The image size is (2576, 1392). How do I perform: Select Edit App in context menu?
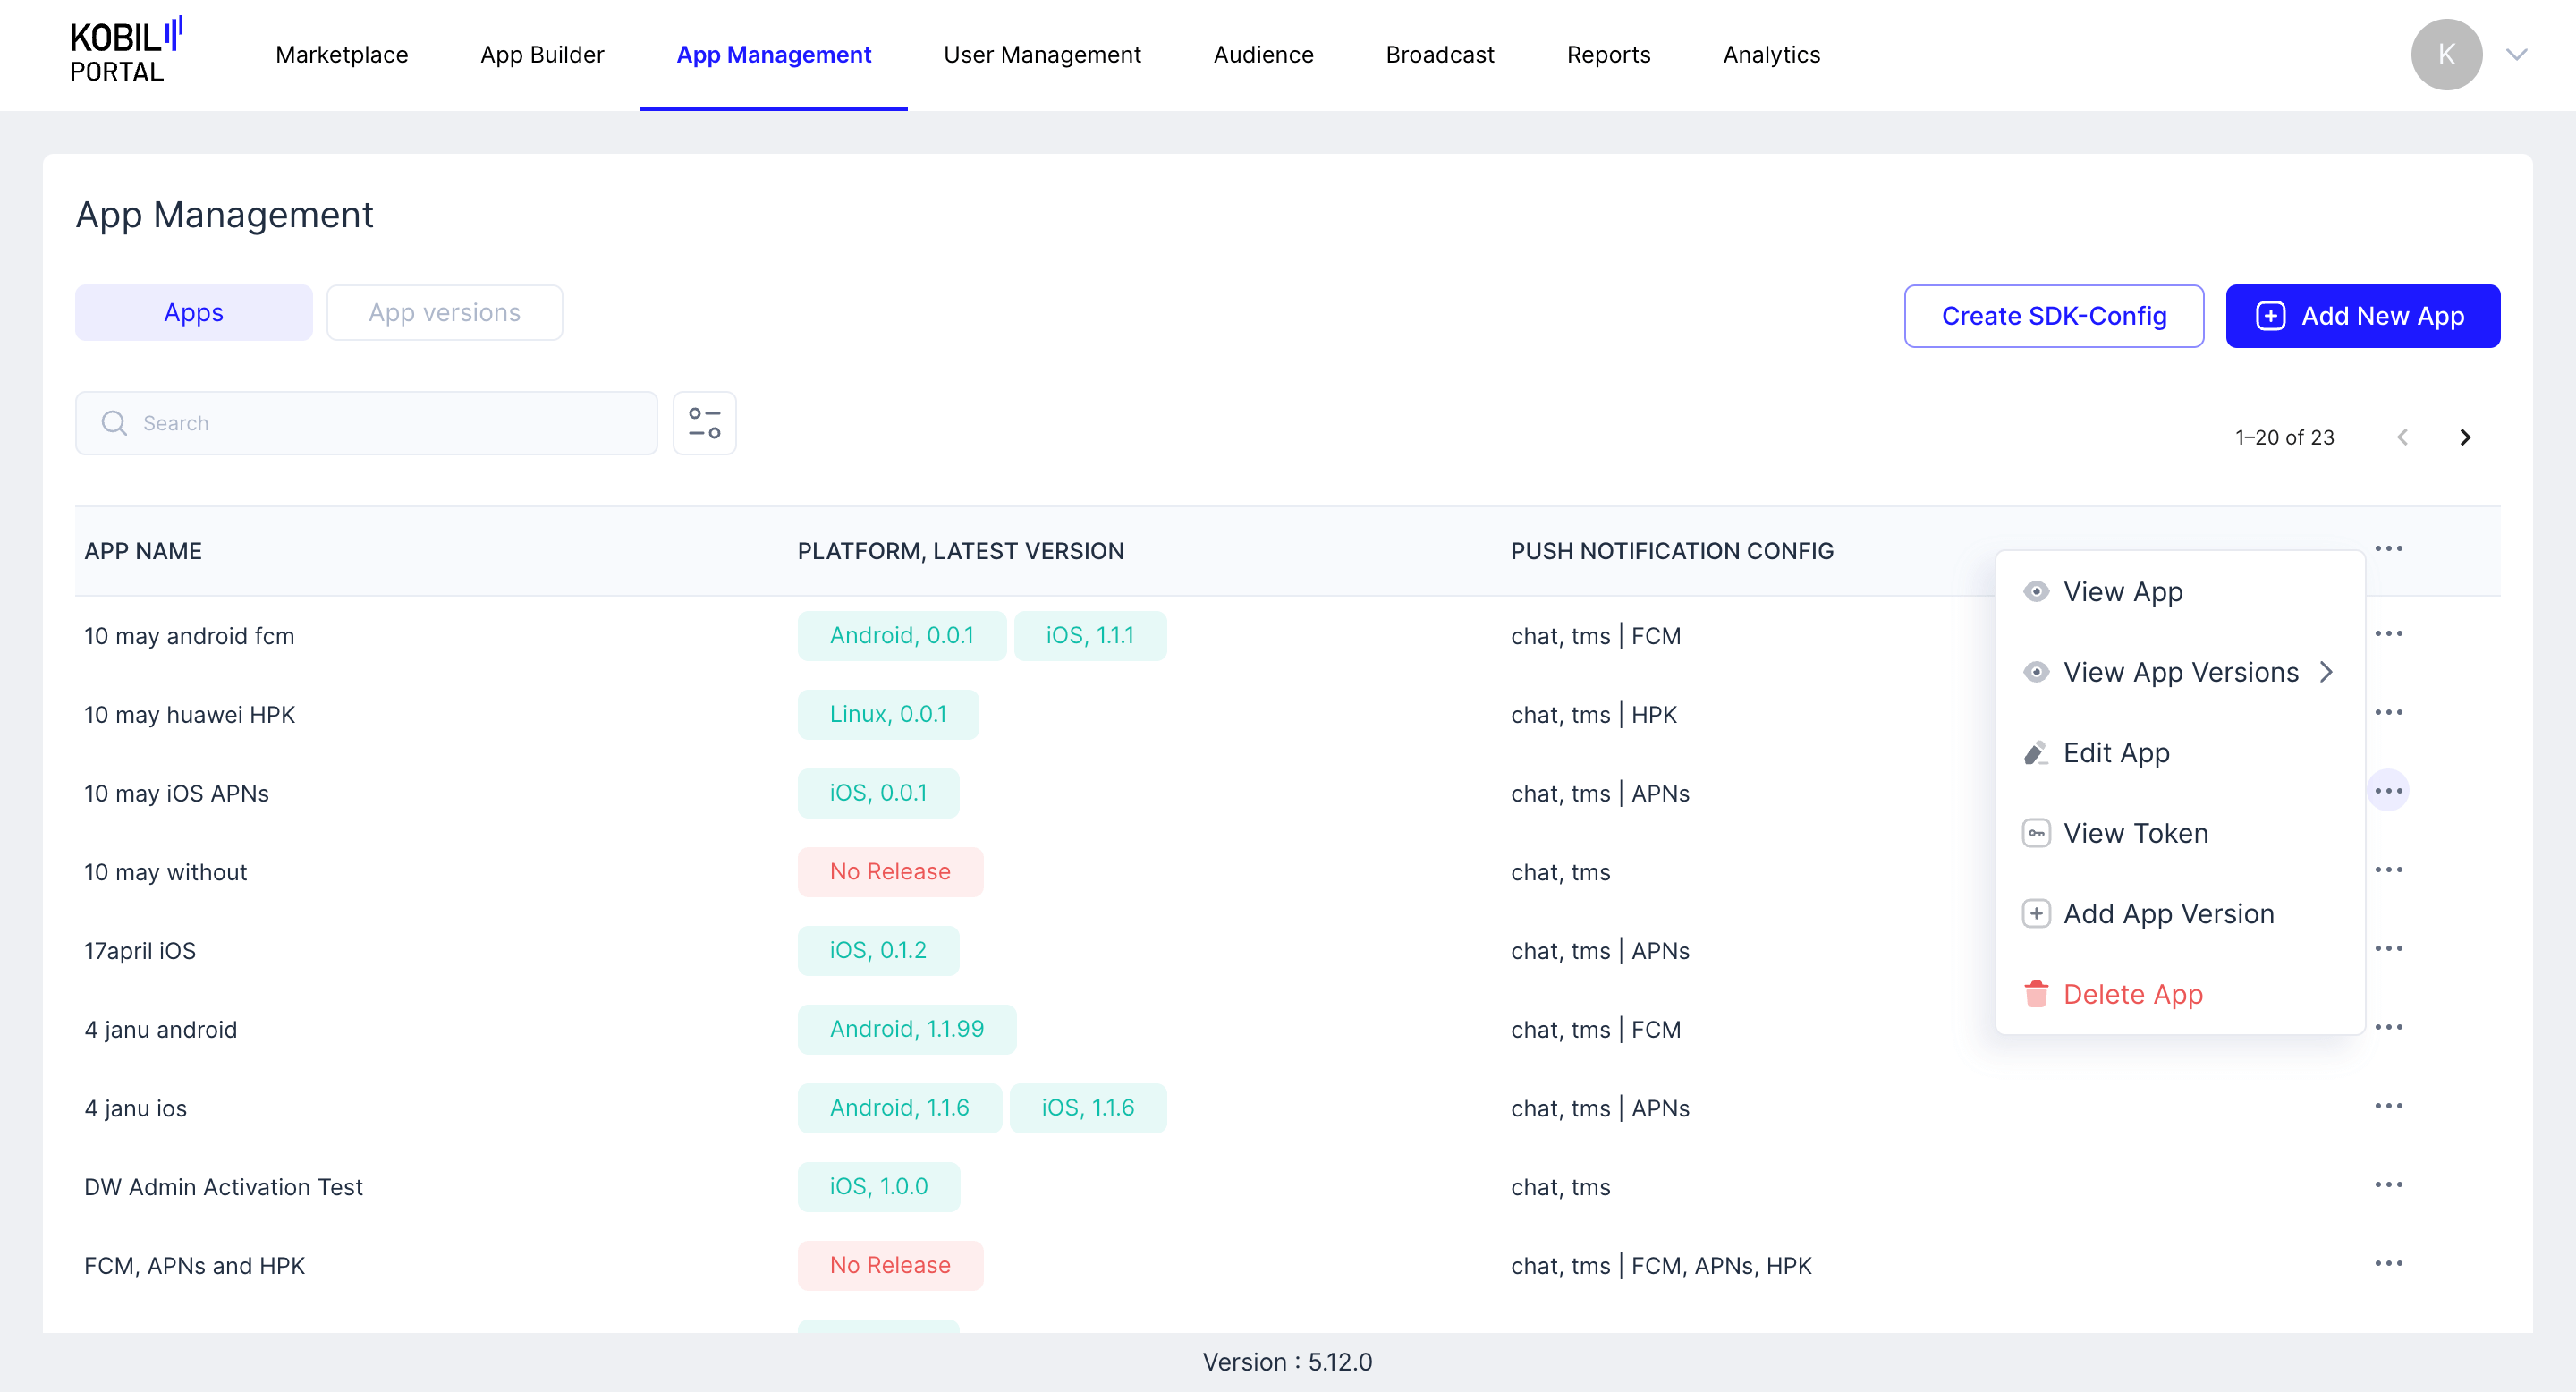tap(2115, 752)
